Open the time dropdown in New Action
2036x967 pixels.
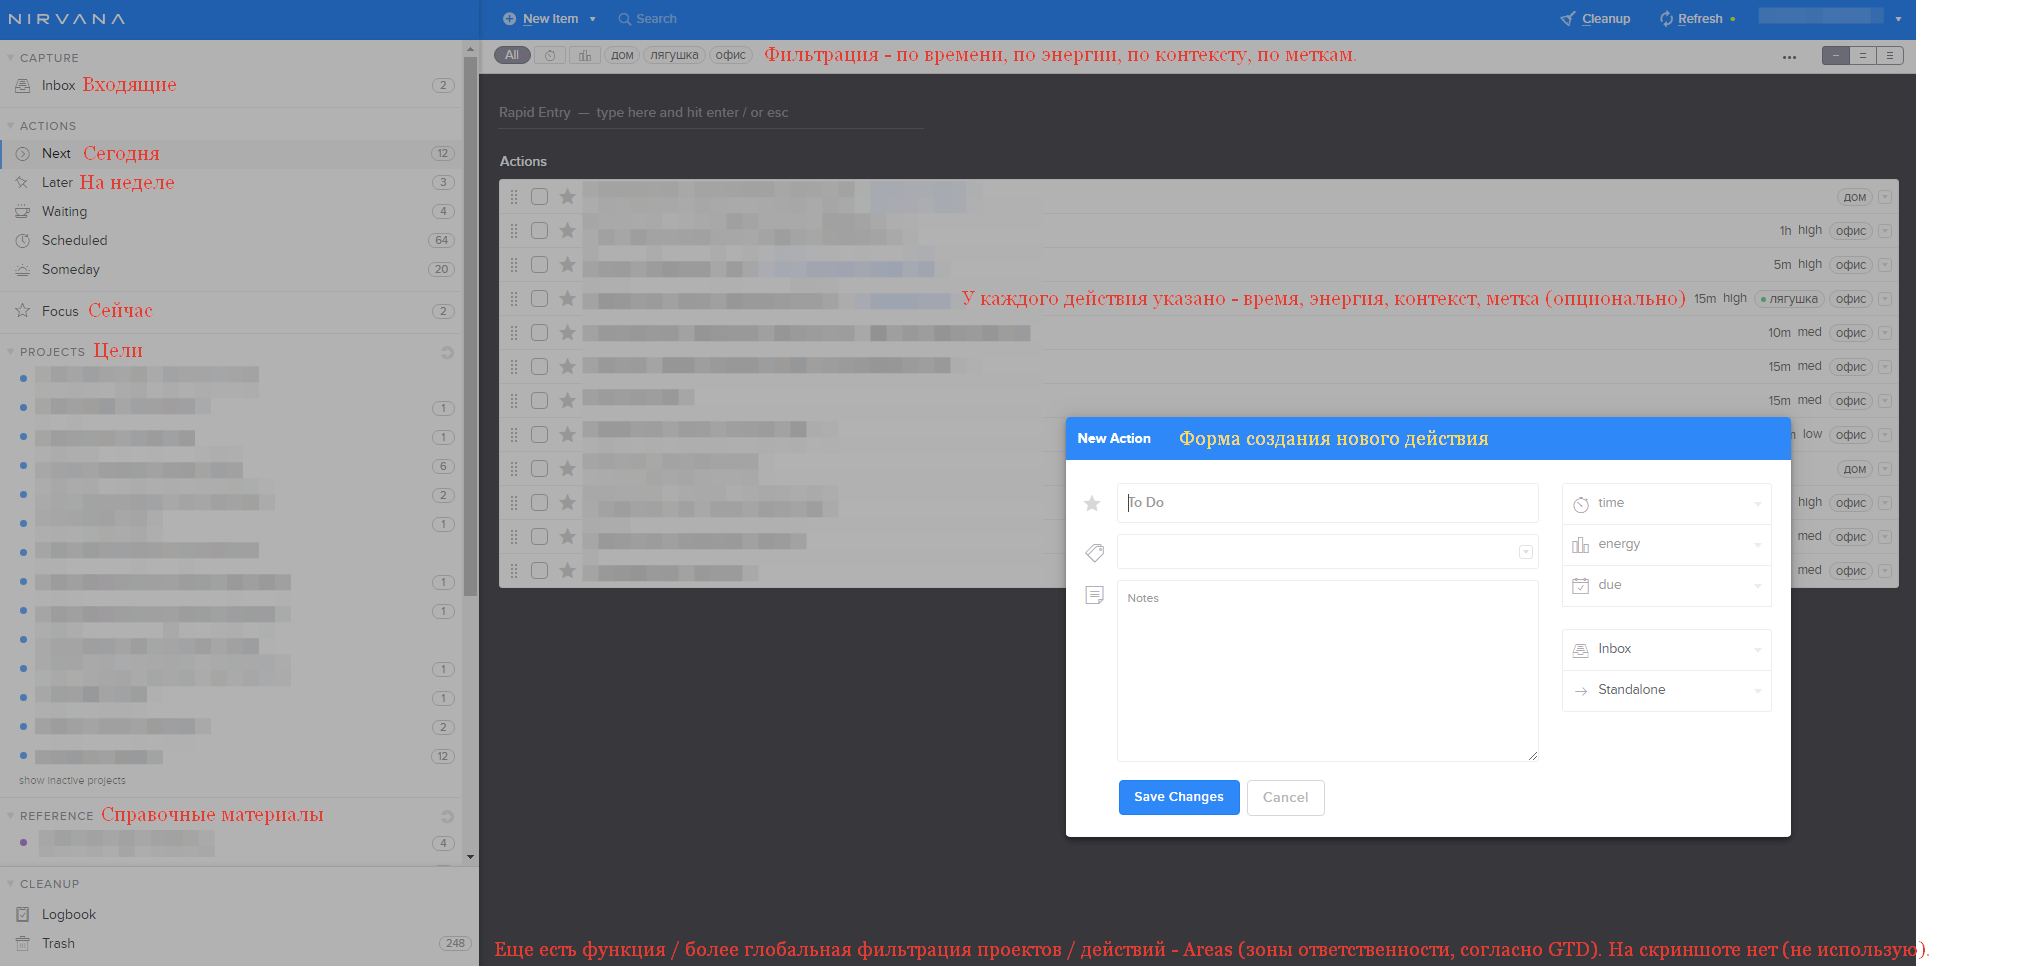tap(1666, 504)
